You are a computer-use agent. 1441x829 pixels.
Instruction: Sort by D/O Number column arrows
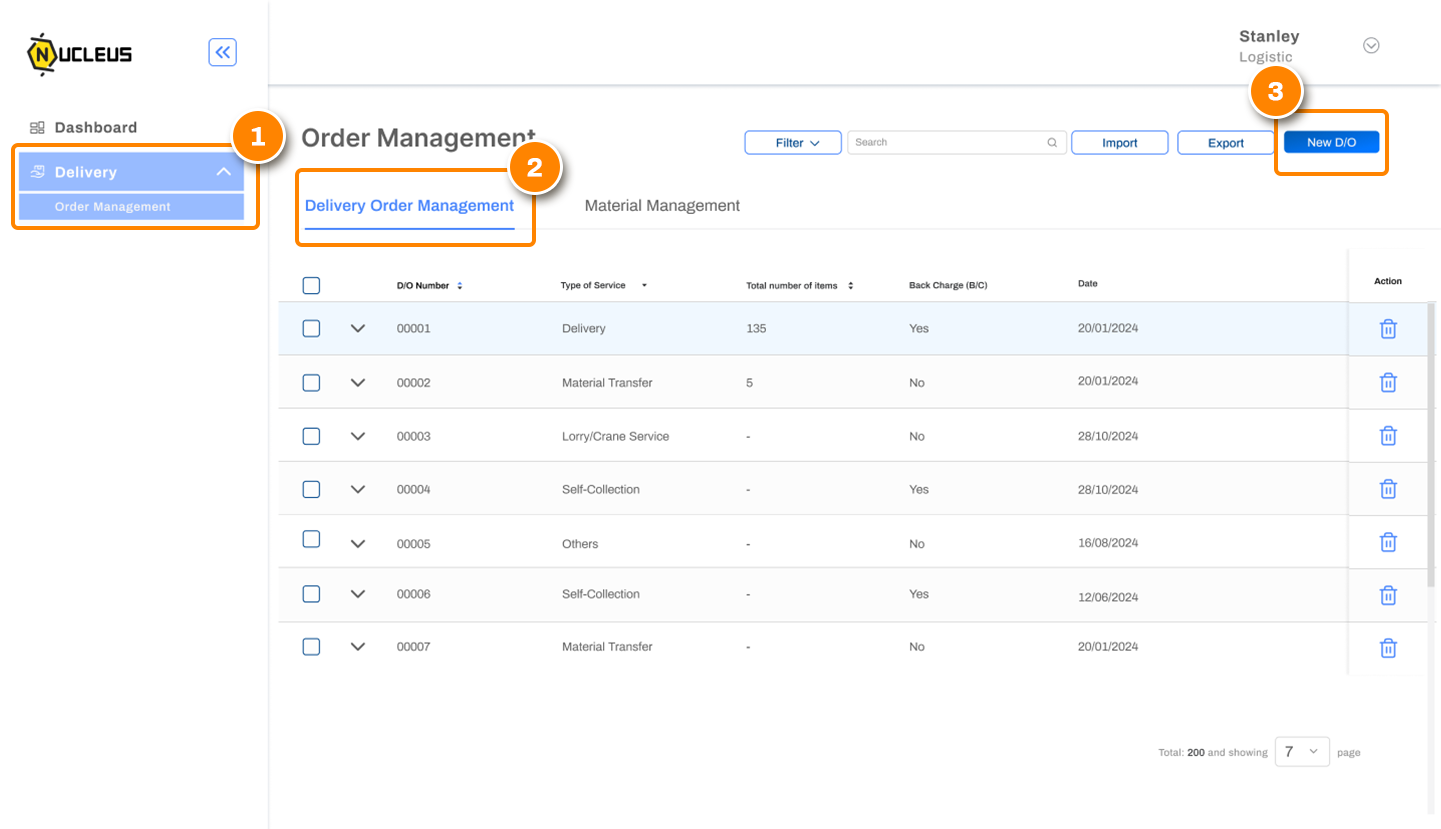point(460,286)
